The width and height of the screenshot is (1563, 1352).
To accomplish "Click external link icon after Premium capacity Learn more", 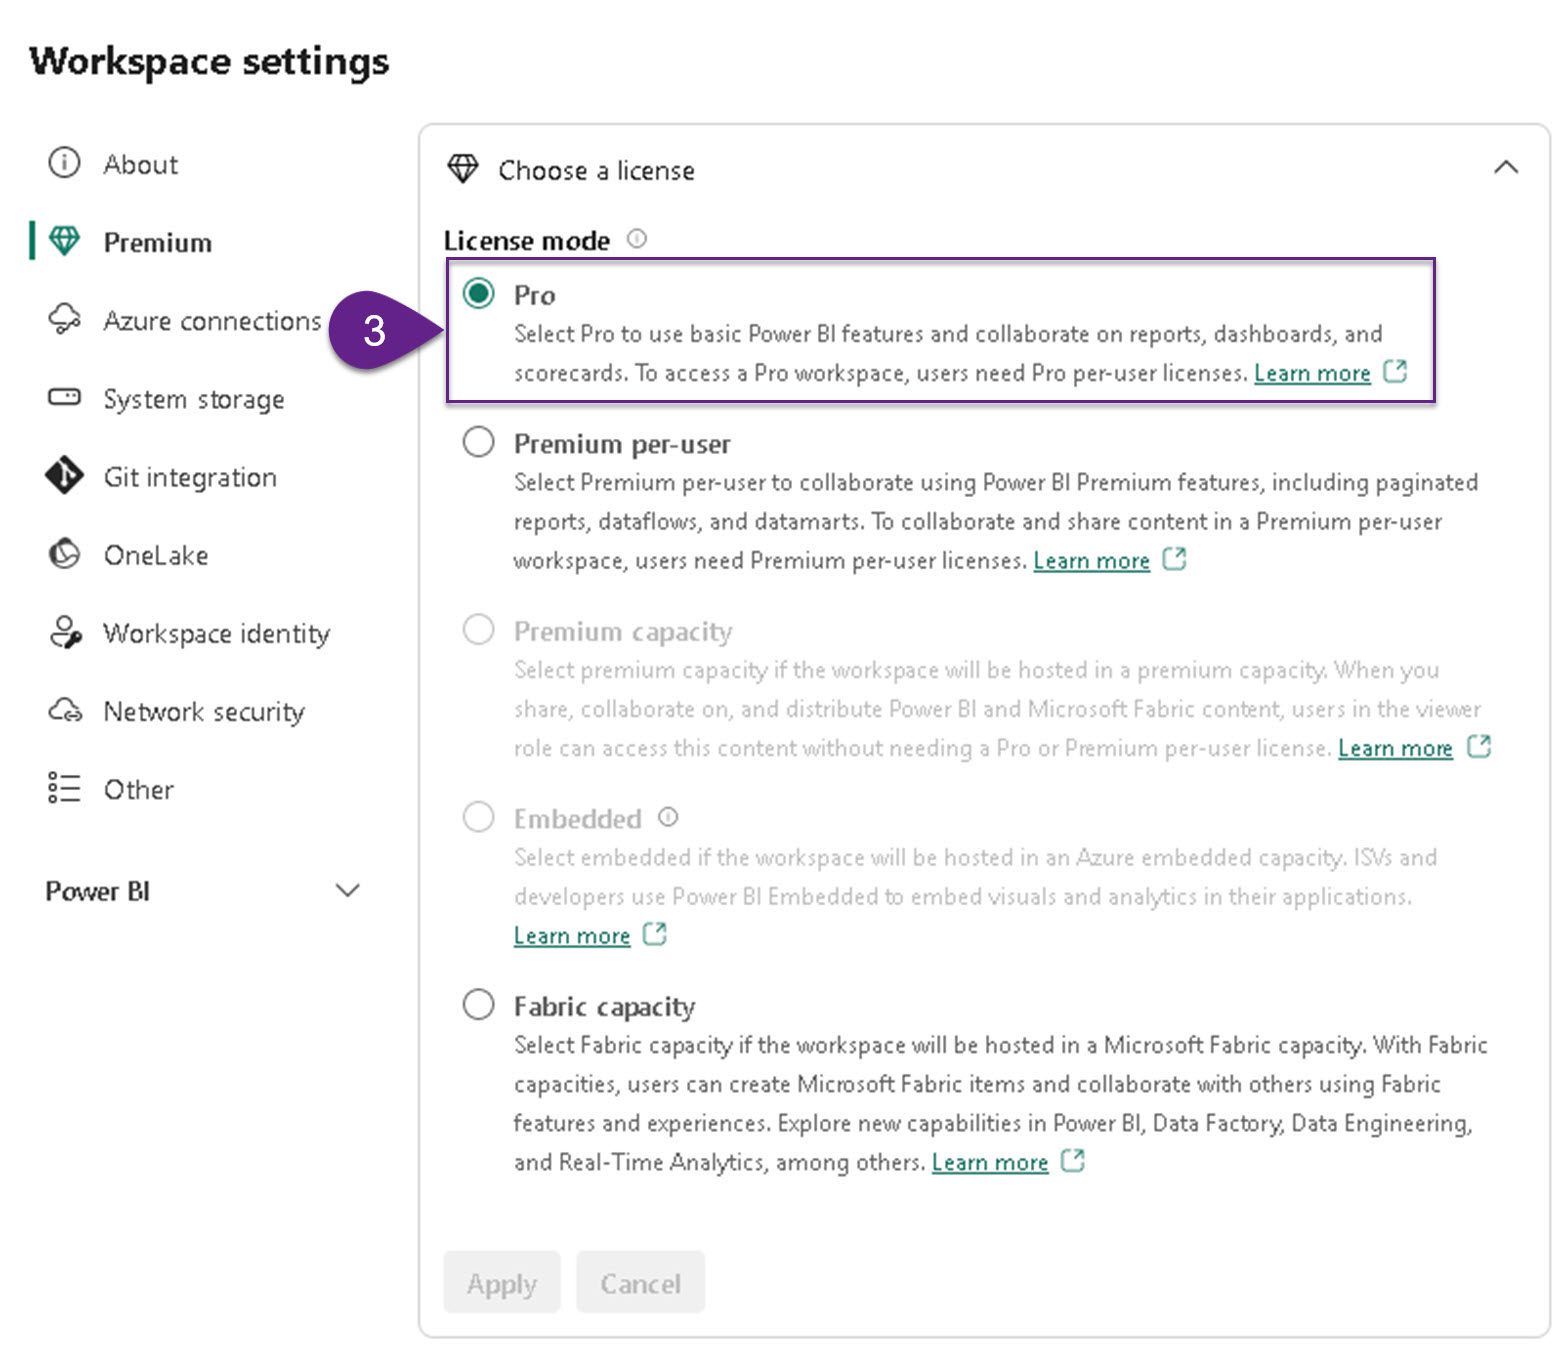I will [x=1479, y=747].
